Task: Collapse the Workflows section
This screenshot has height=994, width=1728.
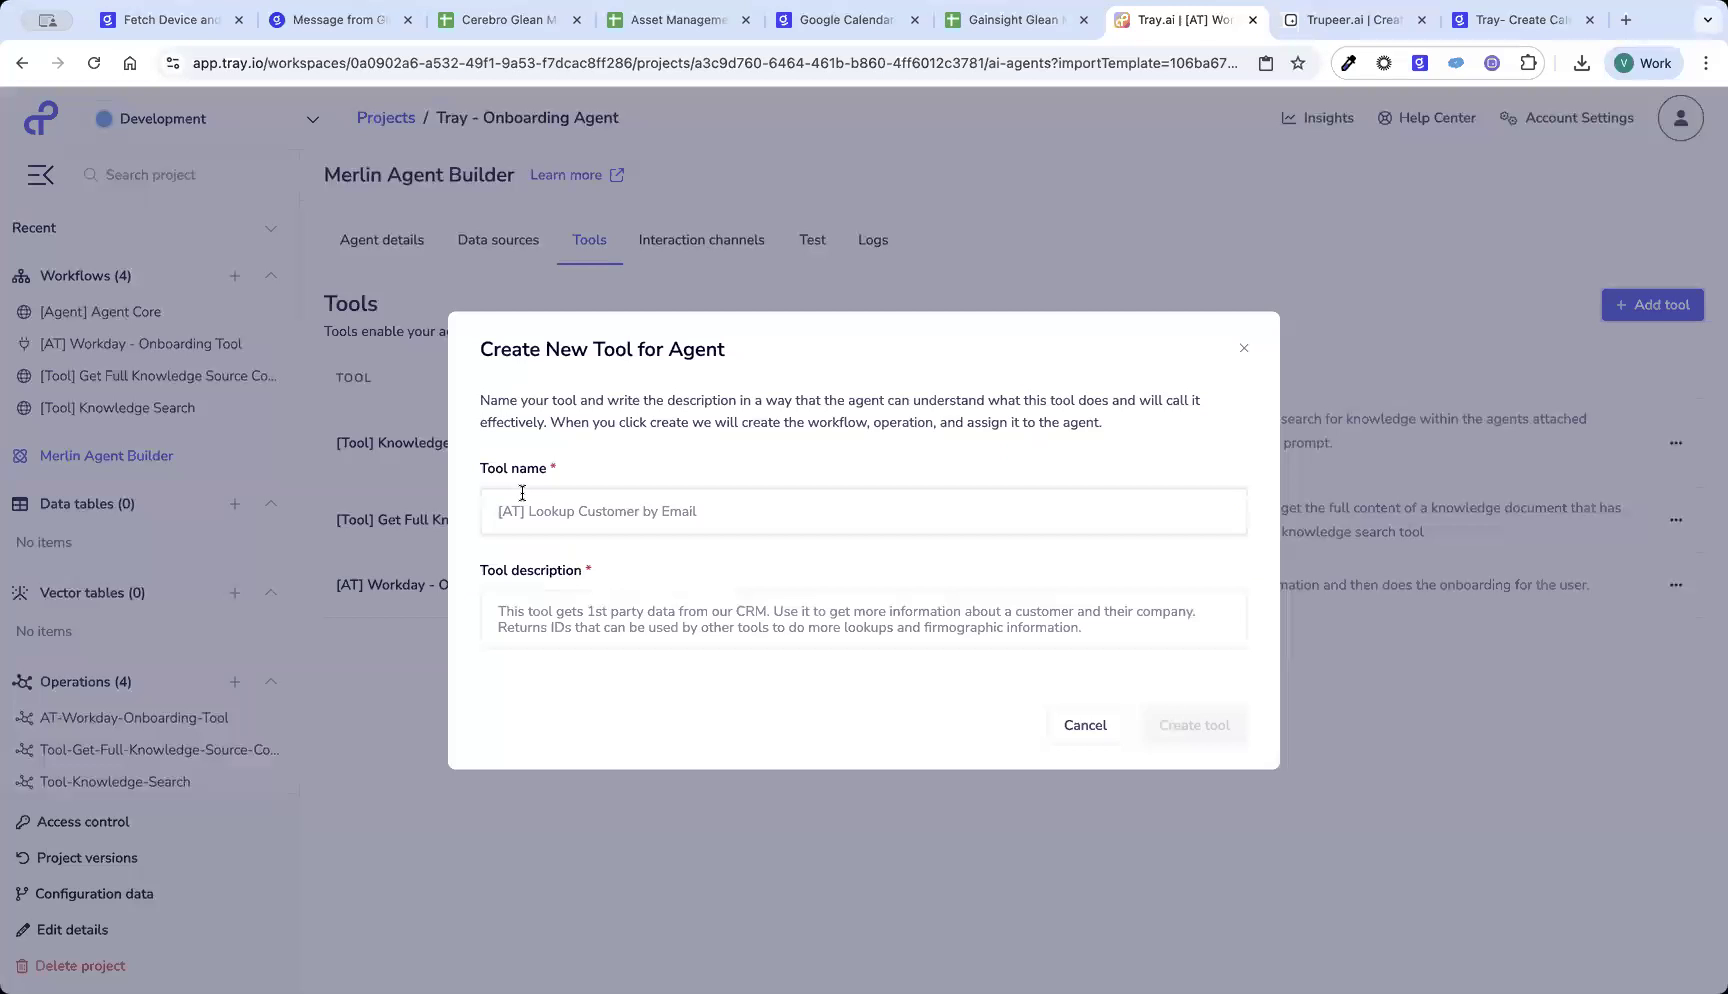Action: (x=270, y=276)
